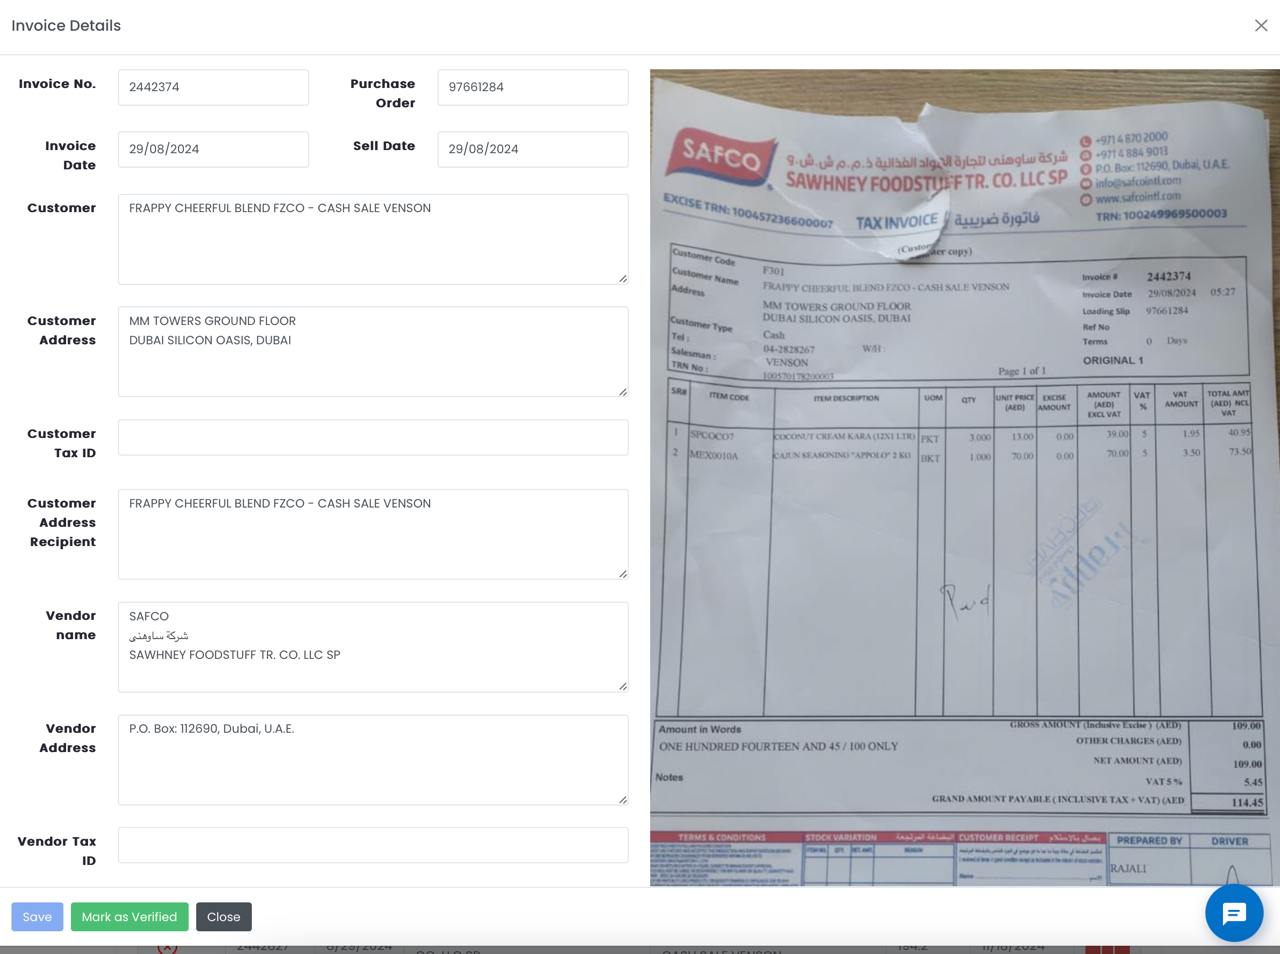1280x954 pixels.
Task: Click into the Customer text area
Action: click(373, 239)
